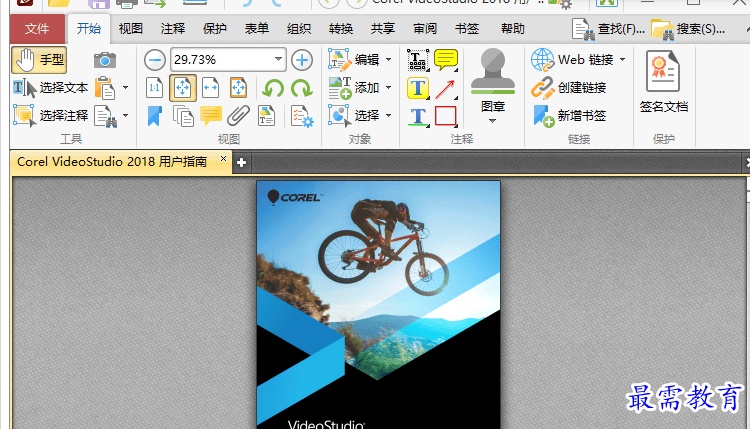Expand the Edit dropdown arrow
The width and height of the screenshot is (750, 429).
tap(388, 60)
